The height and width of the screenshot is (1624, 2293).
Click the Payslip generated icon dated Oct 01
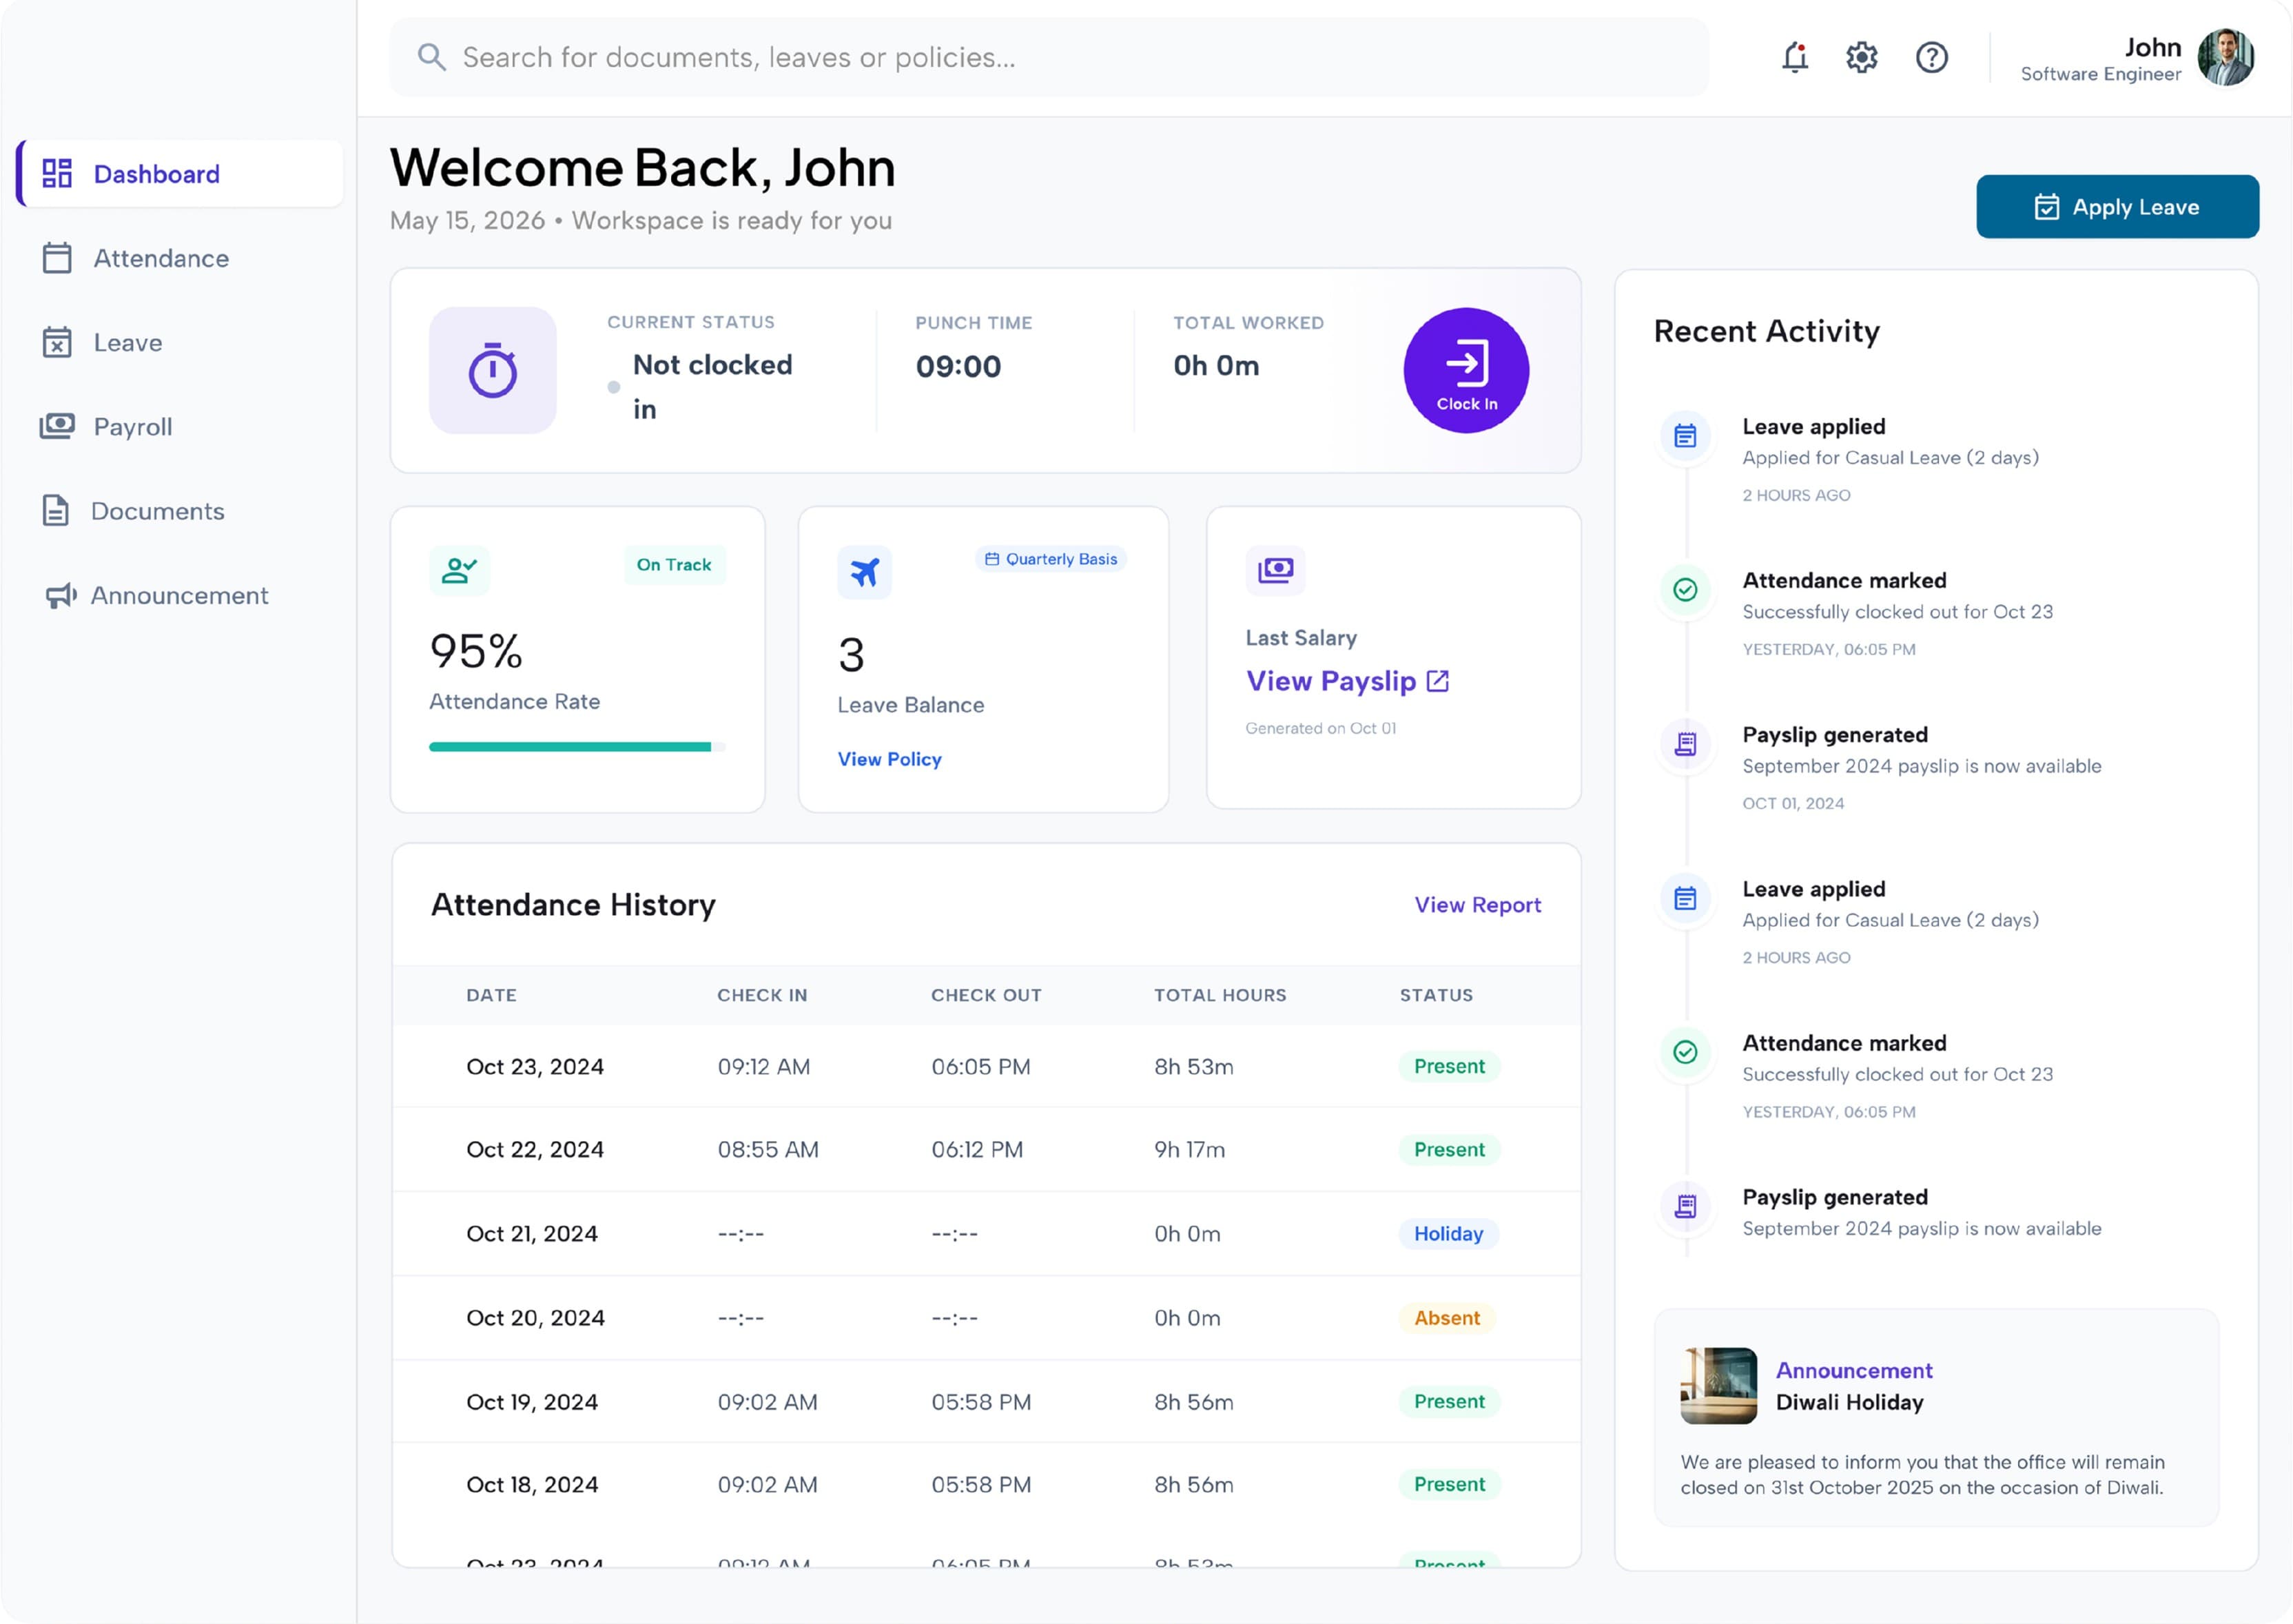pos(1685,744)
